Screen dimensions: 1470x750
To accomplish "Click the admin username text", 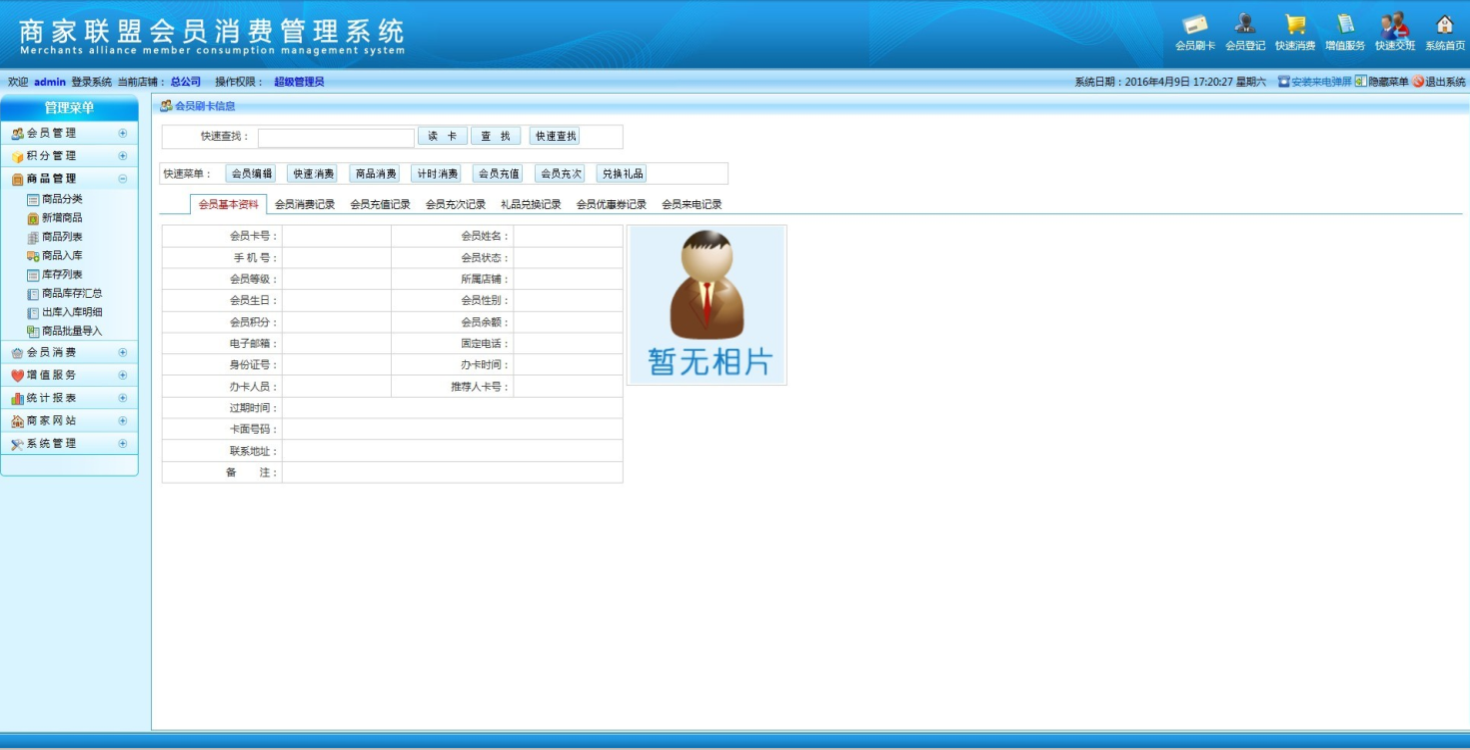I will coord(50,82).
